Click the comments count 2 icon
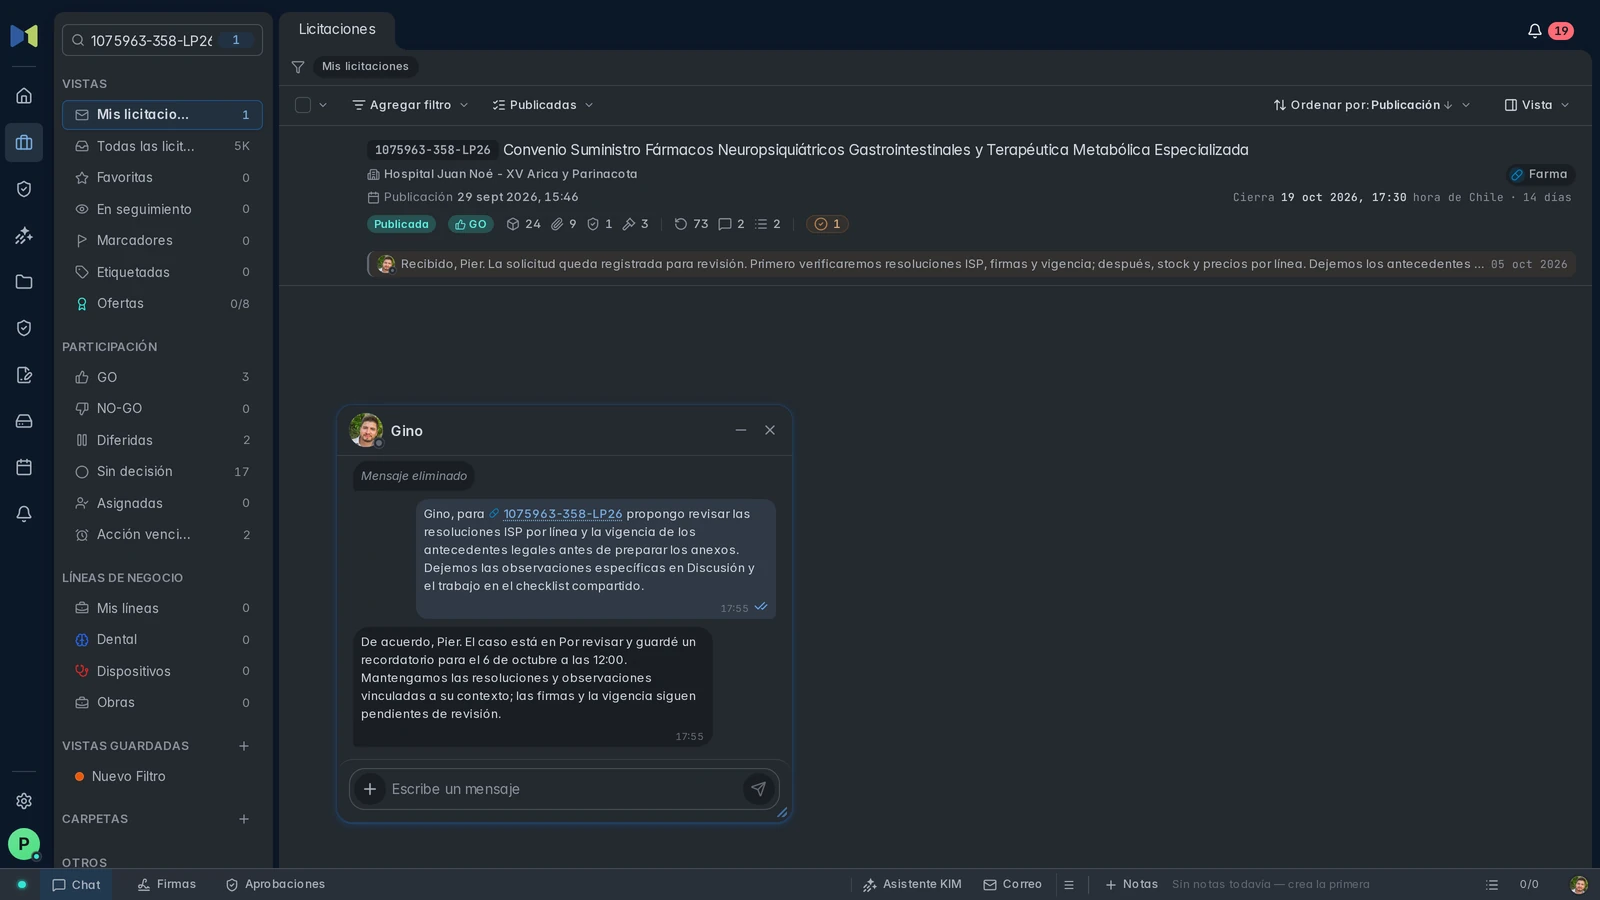The width and height of the screenshot is (1600, 900). coord(731,224)
